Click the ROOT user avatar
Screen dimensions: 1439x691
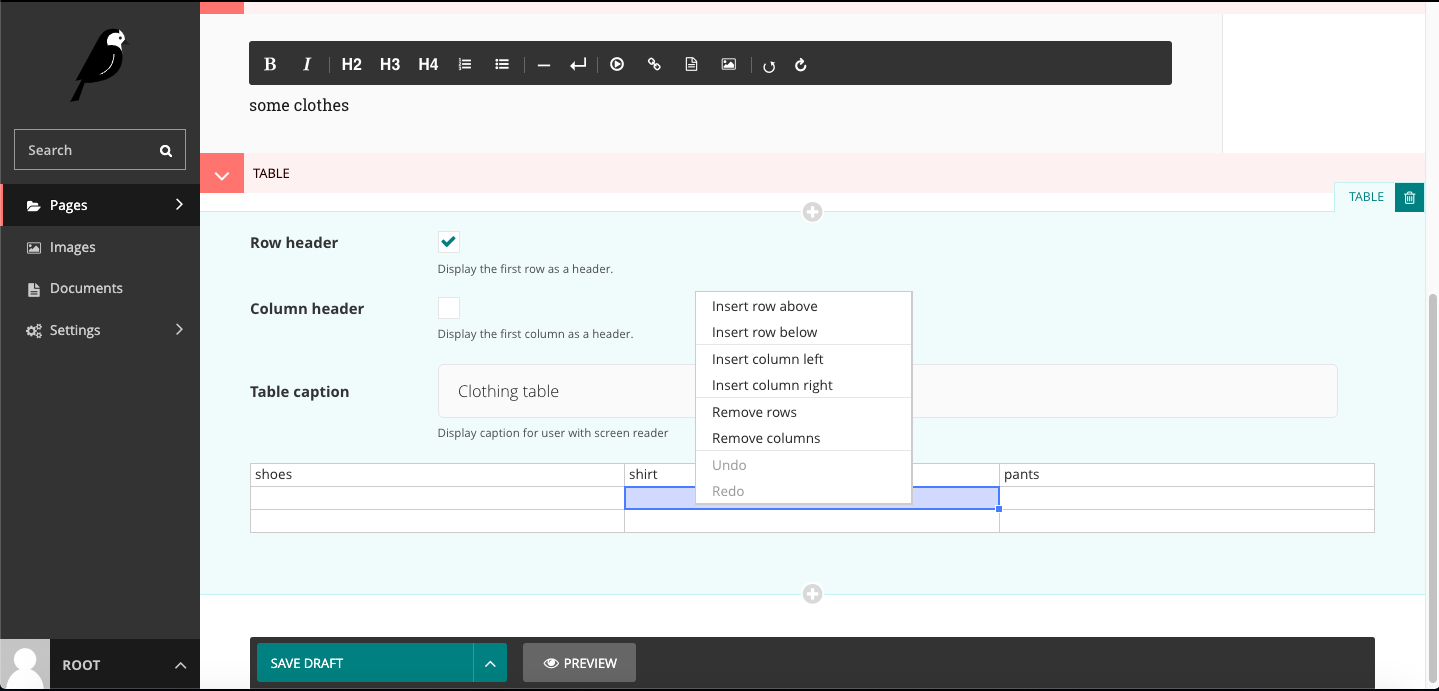pyautogui.click(x=24, y=665)
